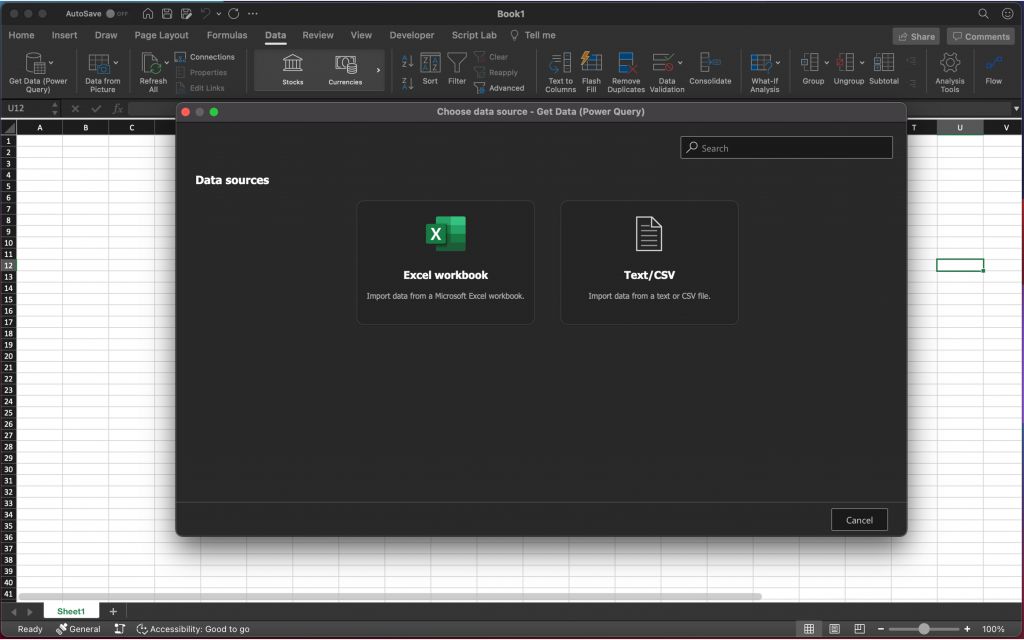1024x640 pixels.
Task: Select the Currencies data type
Action: coord(345,70)
